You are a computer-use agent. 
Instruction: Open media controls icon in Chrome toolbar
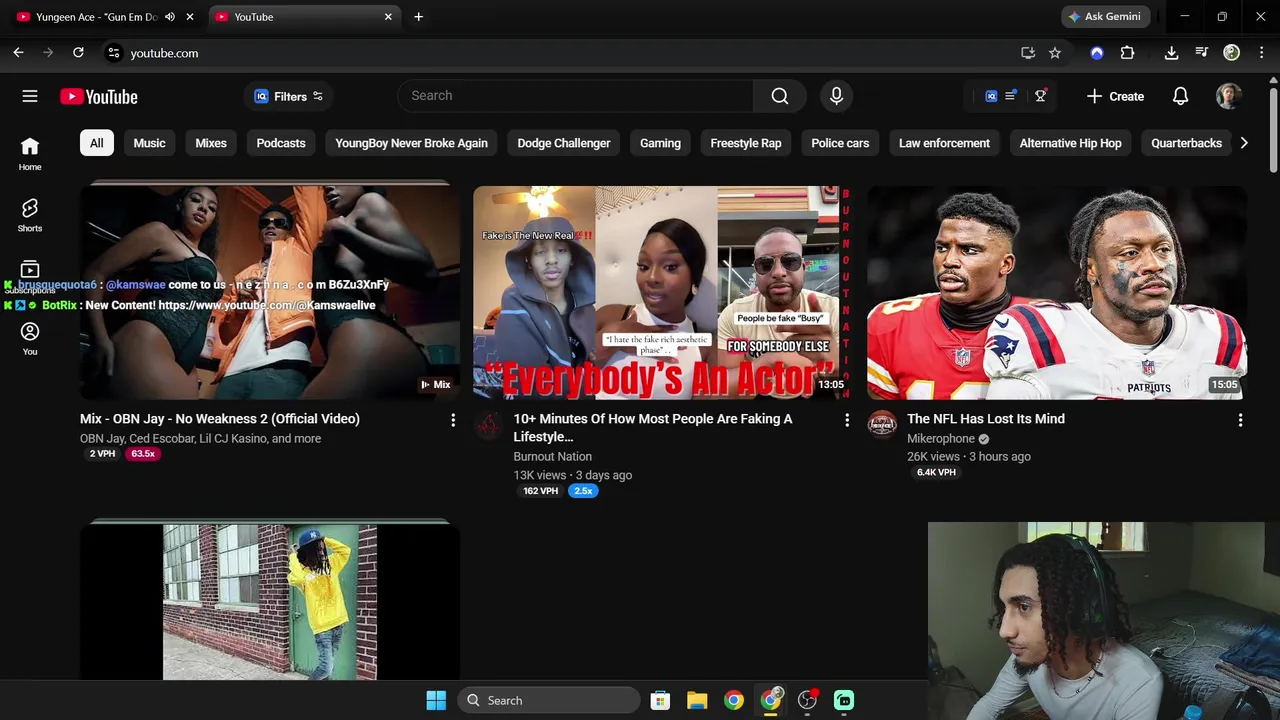tap(1202, 53)
